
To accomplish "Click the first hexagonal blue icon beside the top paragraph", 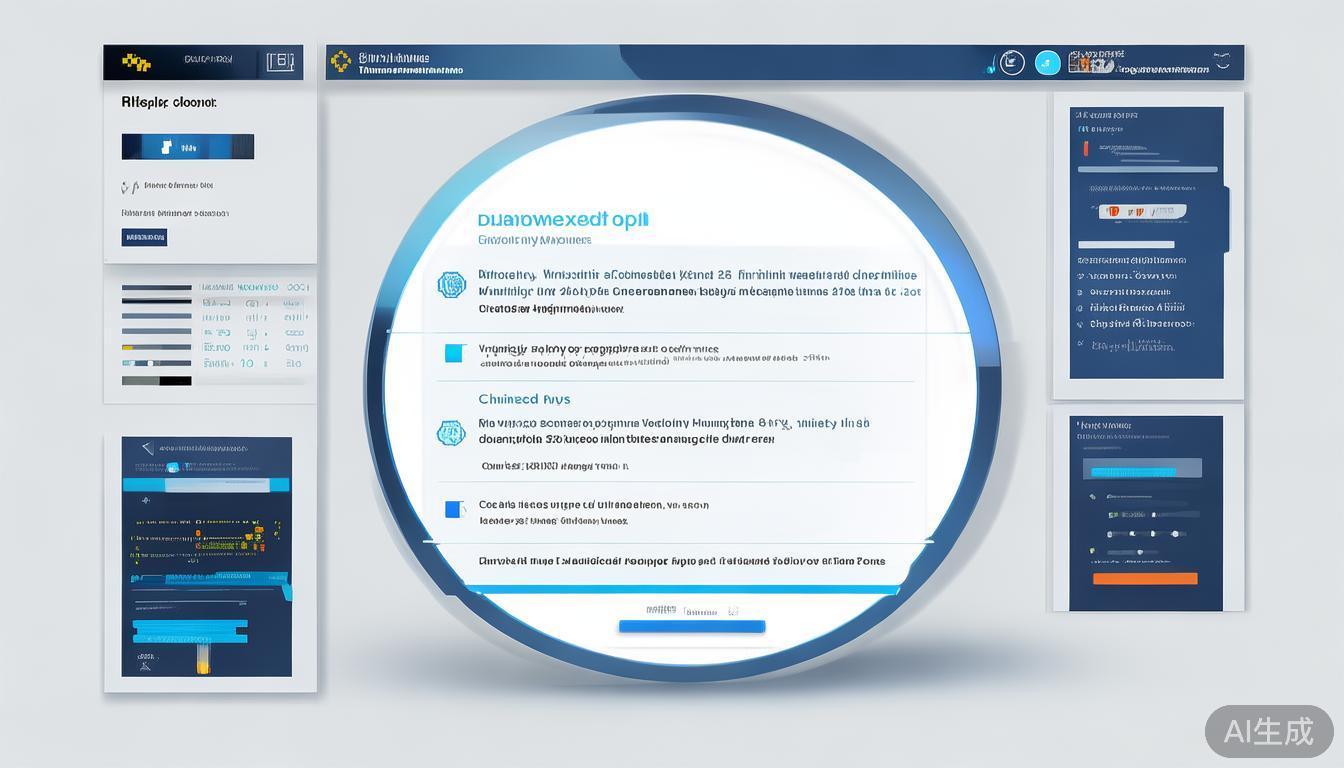I will click(x=452, y=285).
